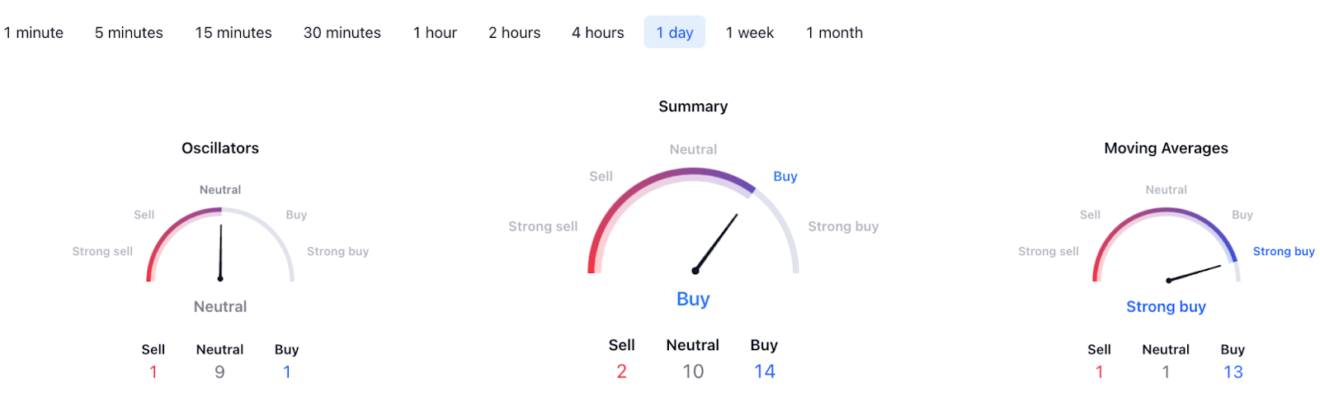This screenshot has height=412, width=1320.
Task: Click the Summary Buy rating text
Action: (693, 299)
